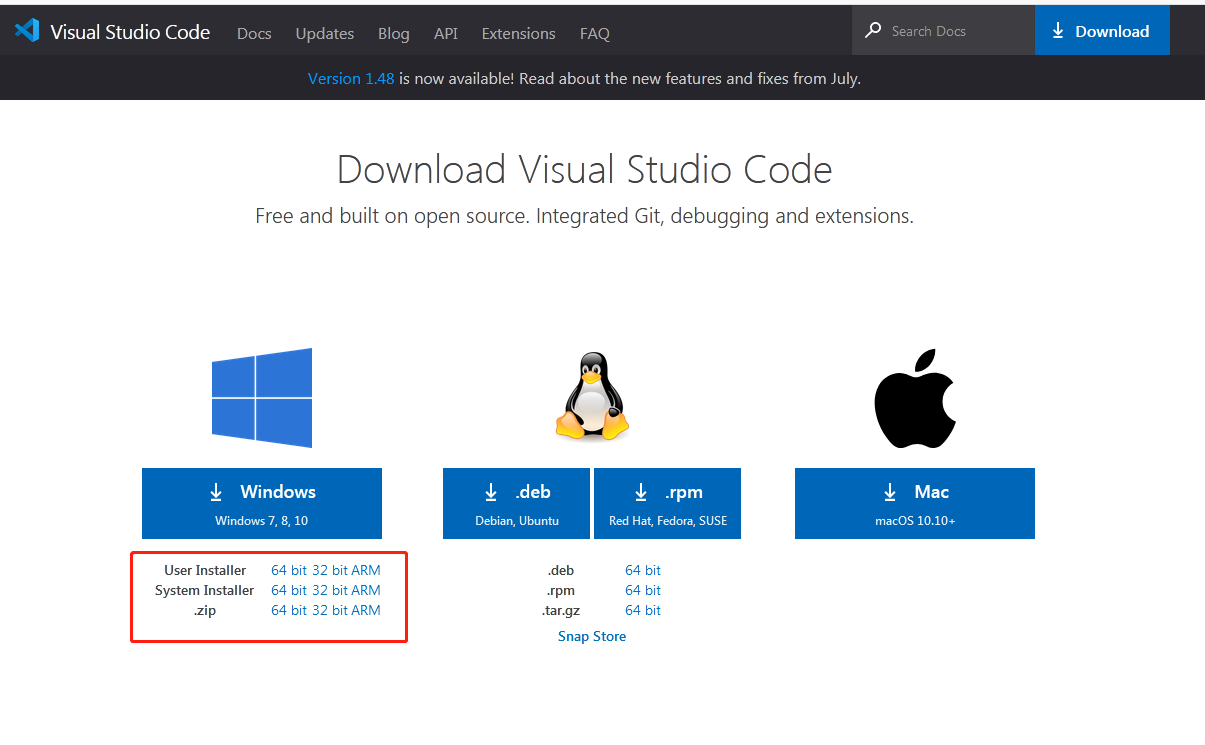1205x745 pixels.
Task: Click the Download Visual Studio Code heading
Action: pyautogui.click(x=585, y=169)
